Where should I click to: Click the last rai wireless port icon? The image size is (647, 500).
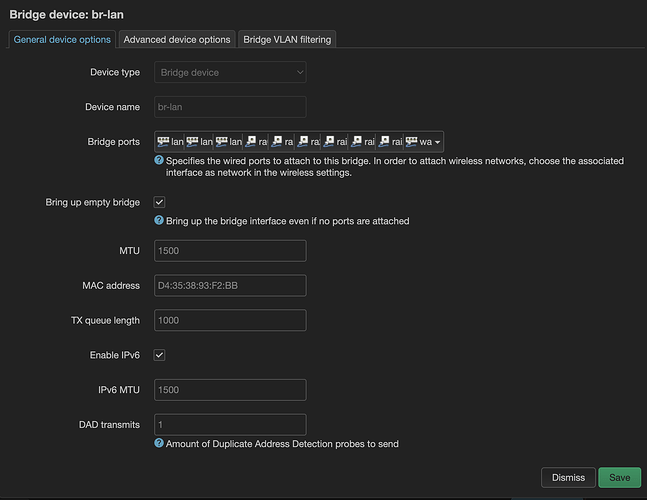[x=384, y=142]
